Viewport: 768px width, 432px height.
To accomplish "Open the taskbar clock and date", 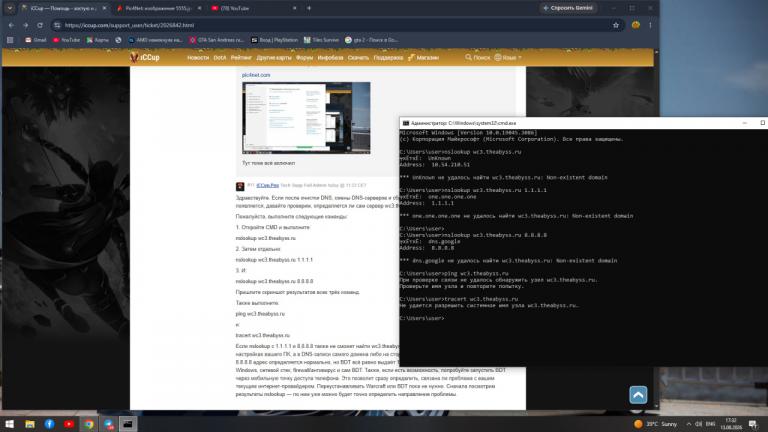I will (x=731, y=424).
